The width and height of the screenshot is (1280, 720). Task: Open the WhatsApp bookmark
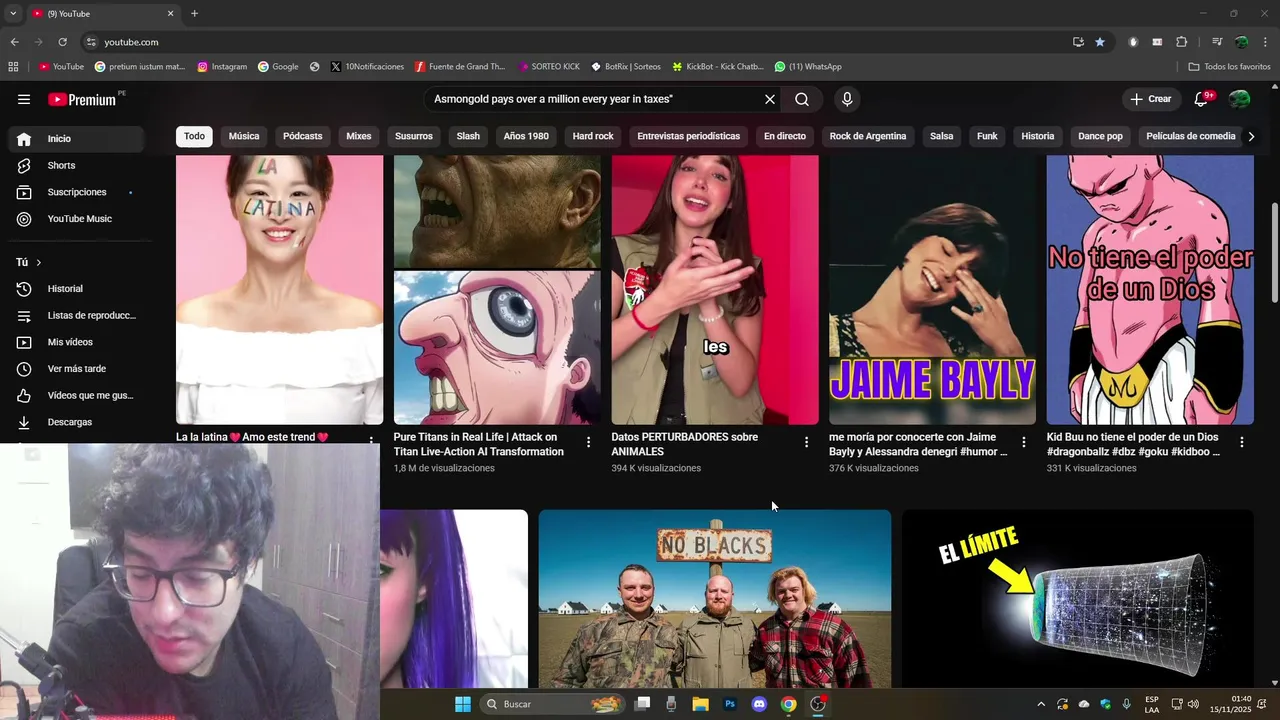(x=808, y=67)
